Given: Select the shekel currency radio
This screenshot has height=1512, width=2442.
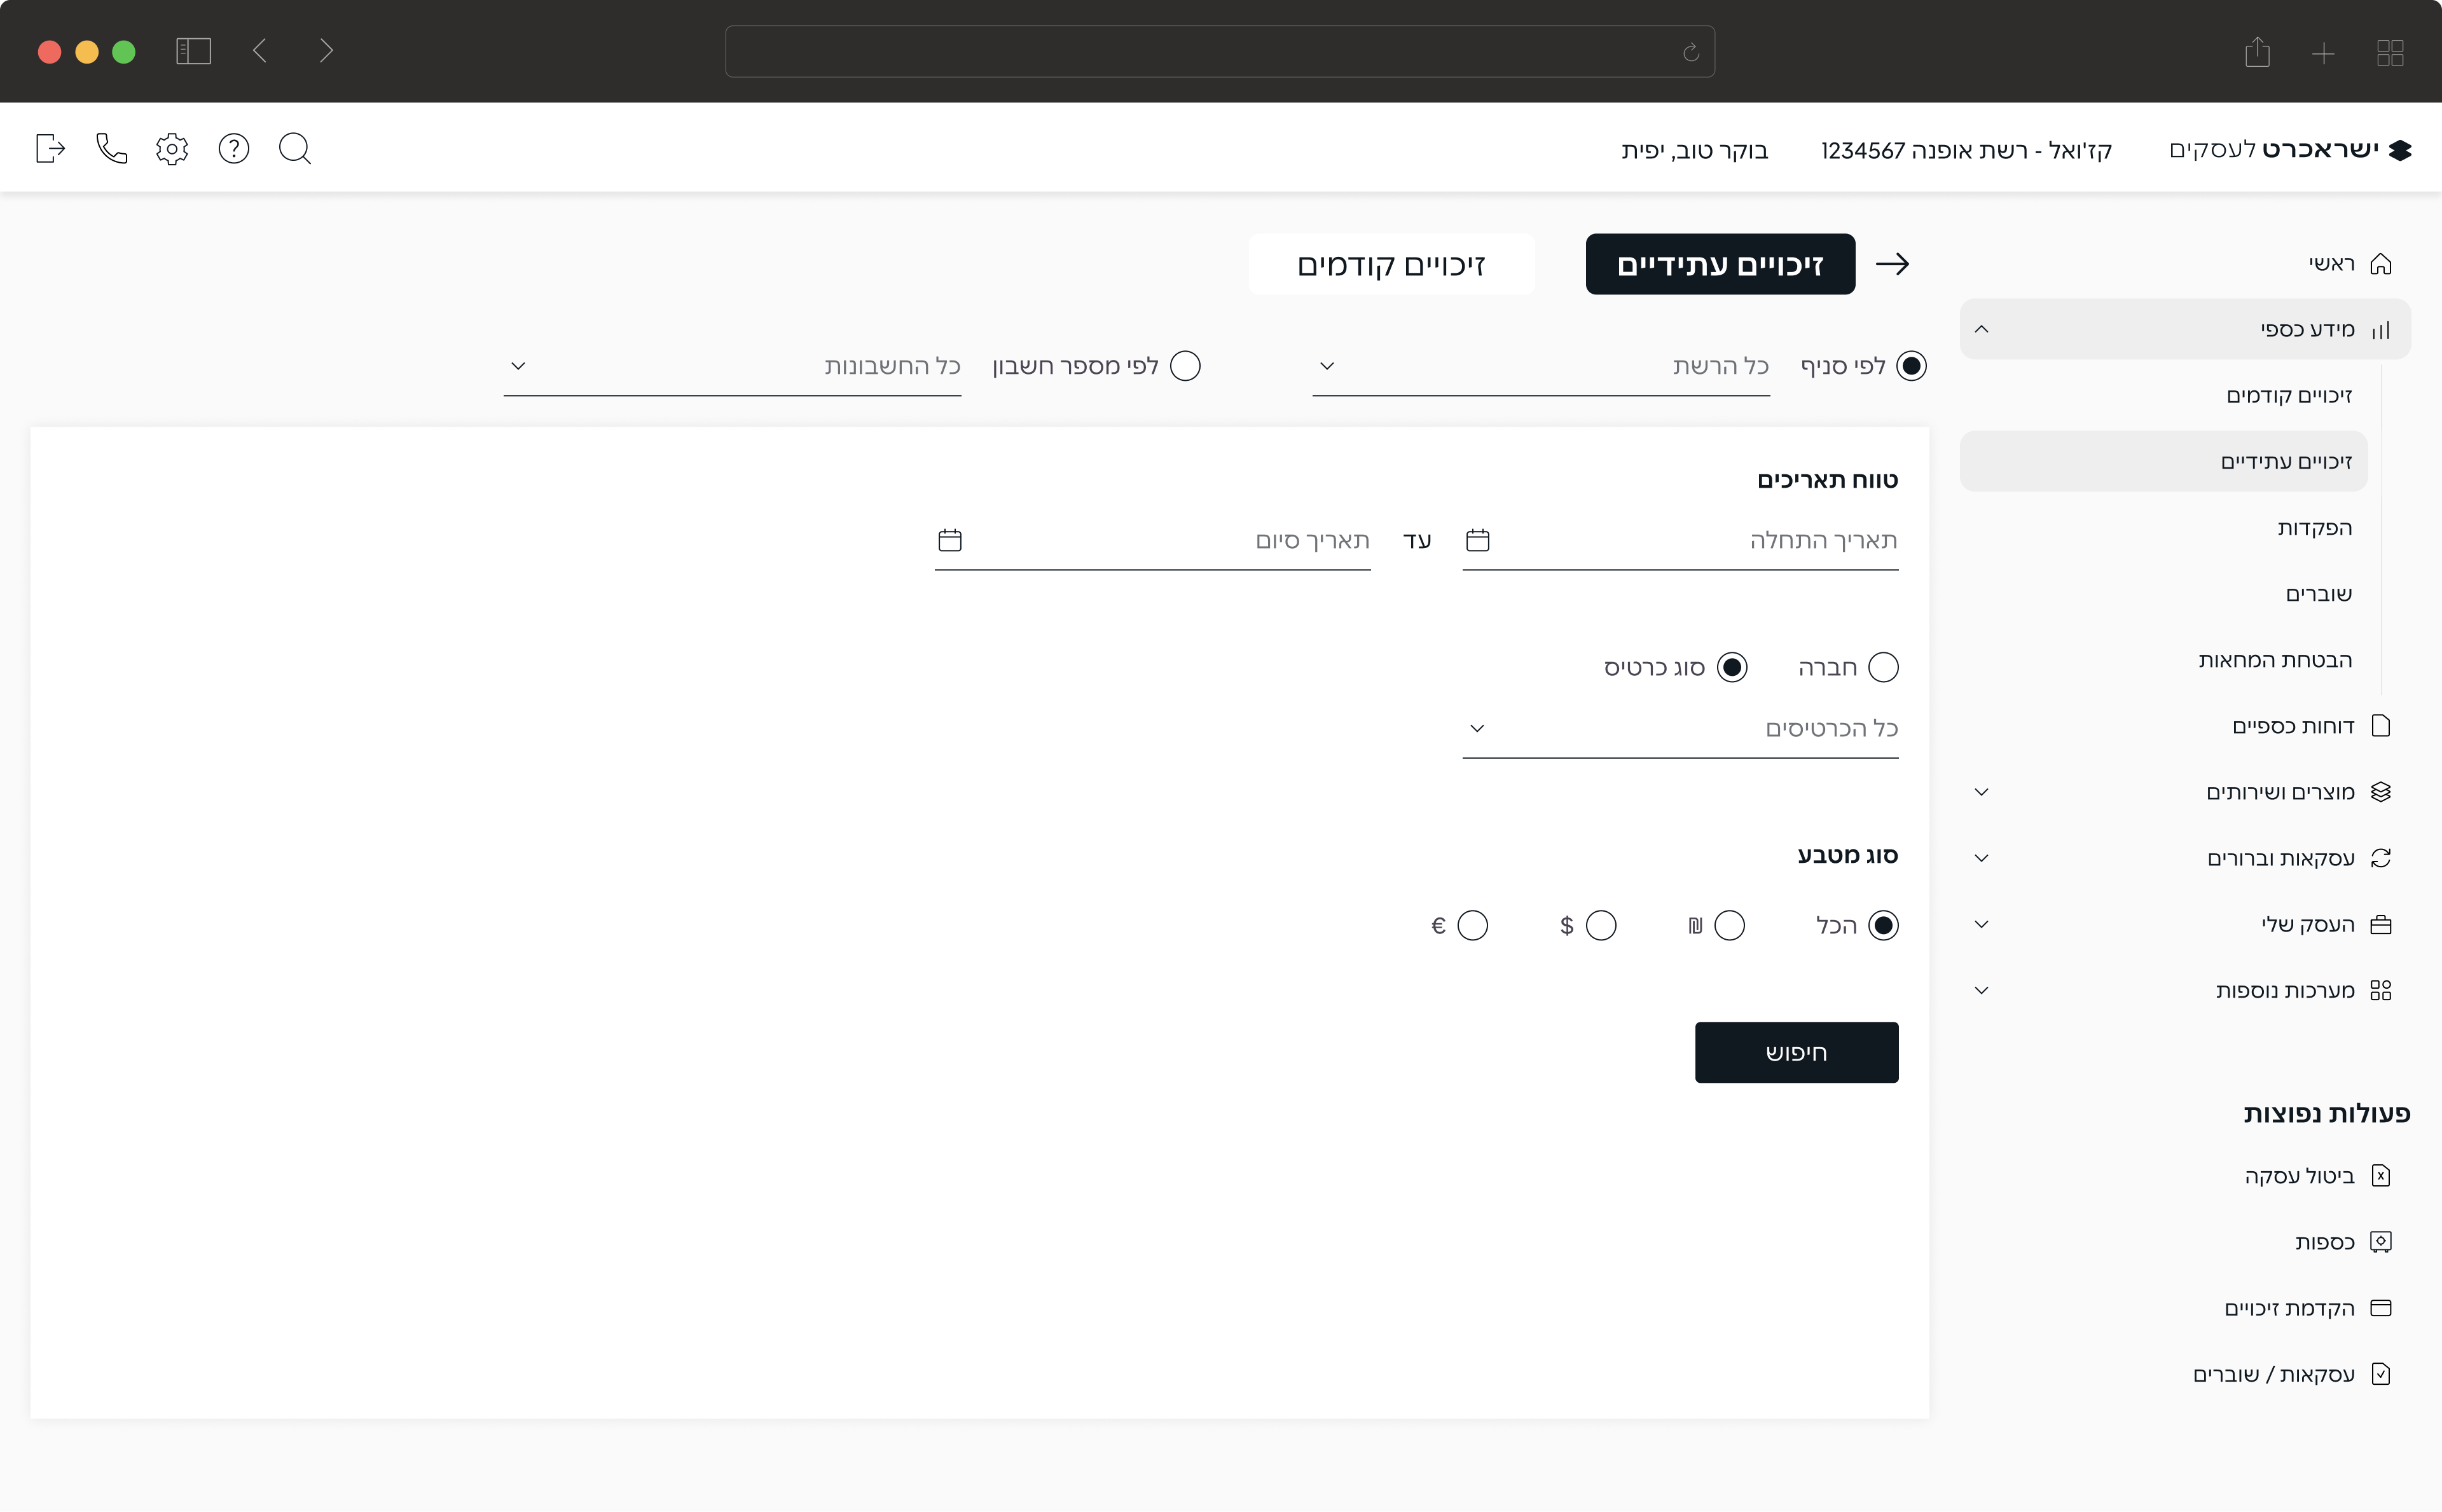Looking at the screenshot, I should pyautogui.click(x=1729, y=925).
